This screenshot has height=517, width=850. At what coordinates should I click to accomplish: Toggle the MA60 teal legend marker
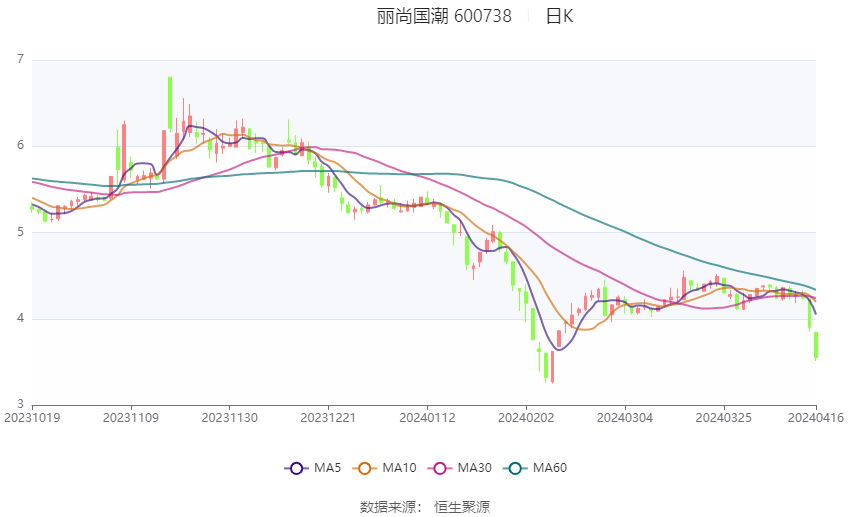pos(514,467)
